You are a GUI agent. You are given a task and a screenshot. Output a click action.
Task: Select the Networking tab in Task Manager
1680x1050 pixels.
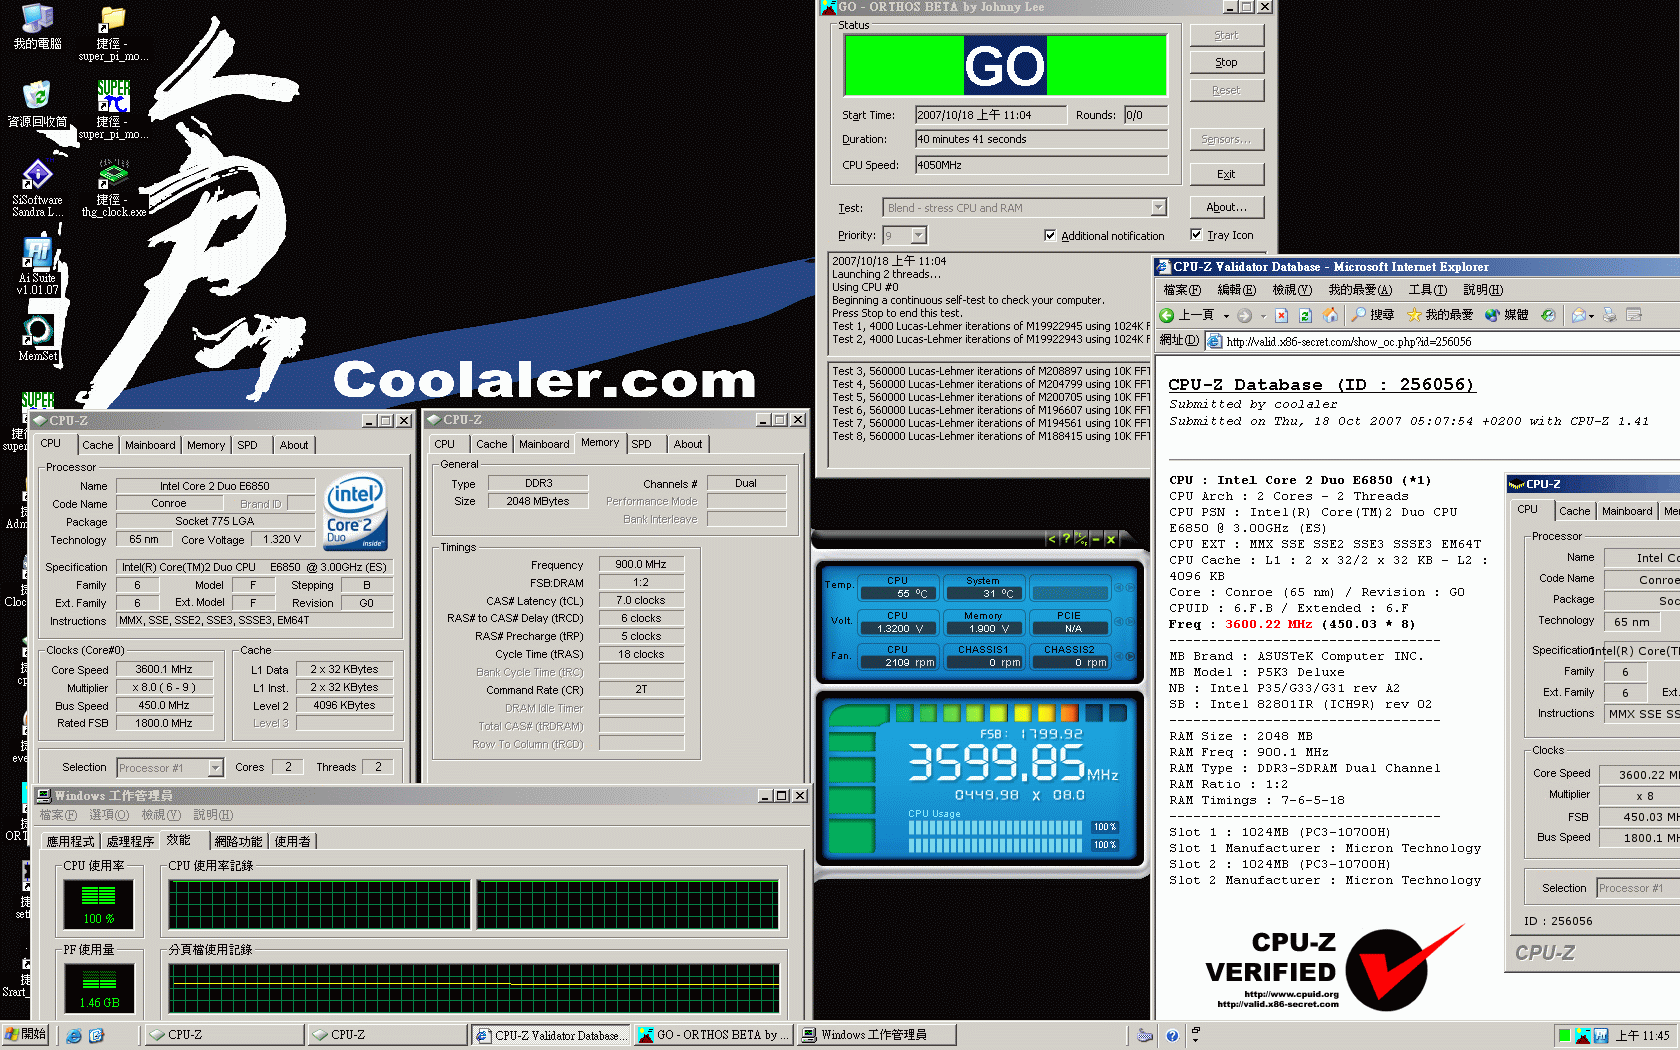pyautogui.click(x=238, y=841)
